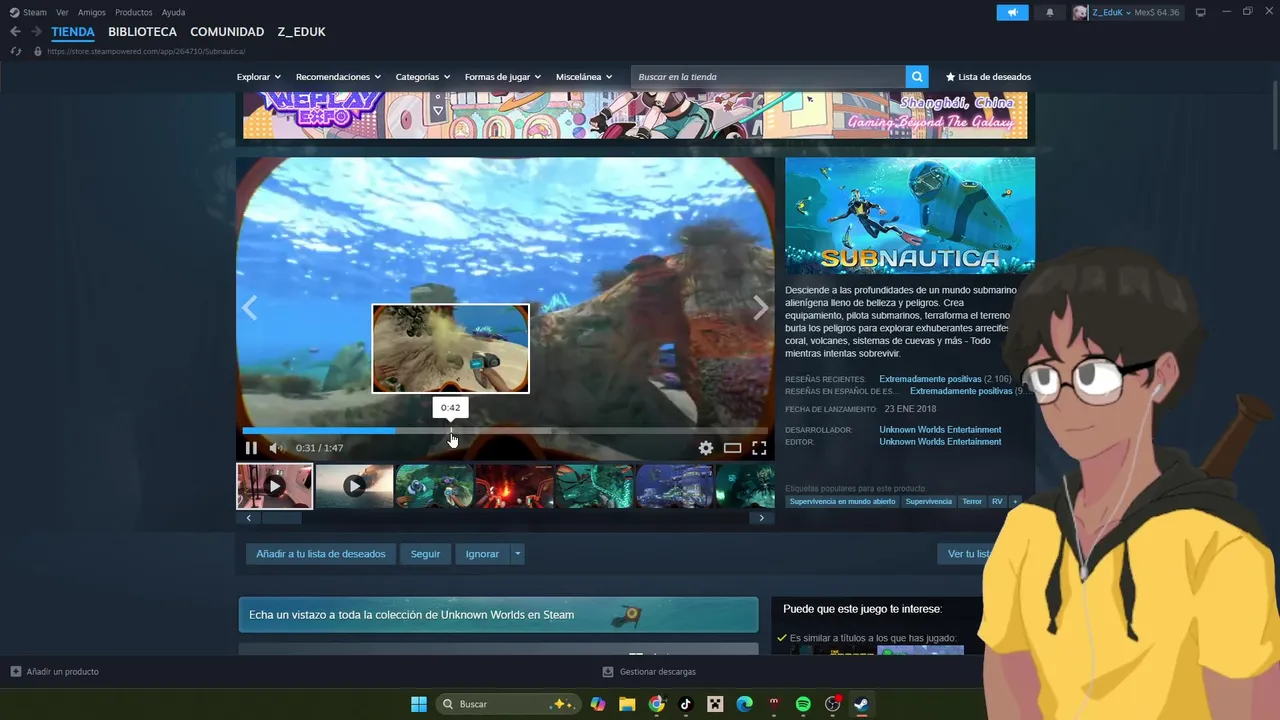Select the third screenshot thumbnail with Seamoth
The height and width of the screenshot is (720, 1280).
point(434,486)
